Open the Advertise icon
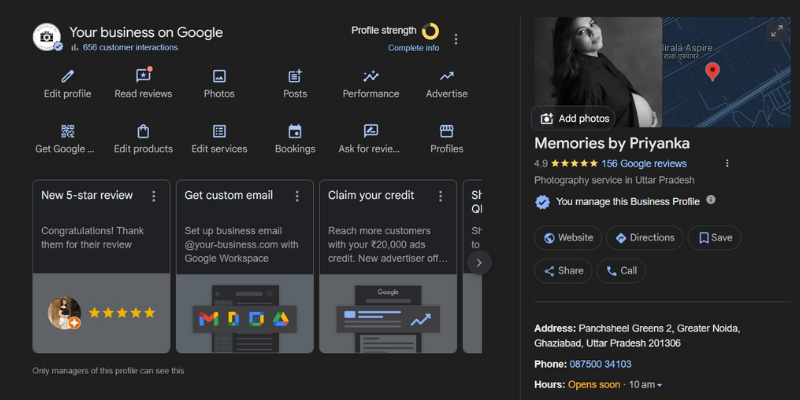 (447, 76)
